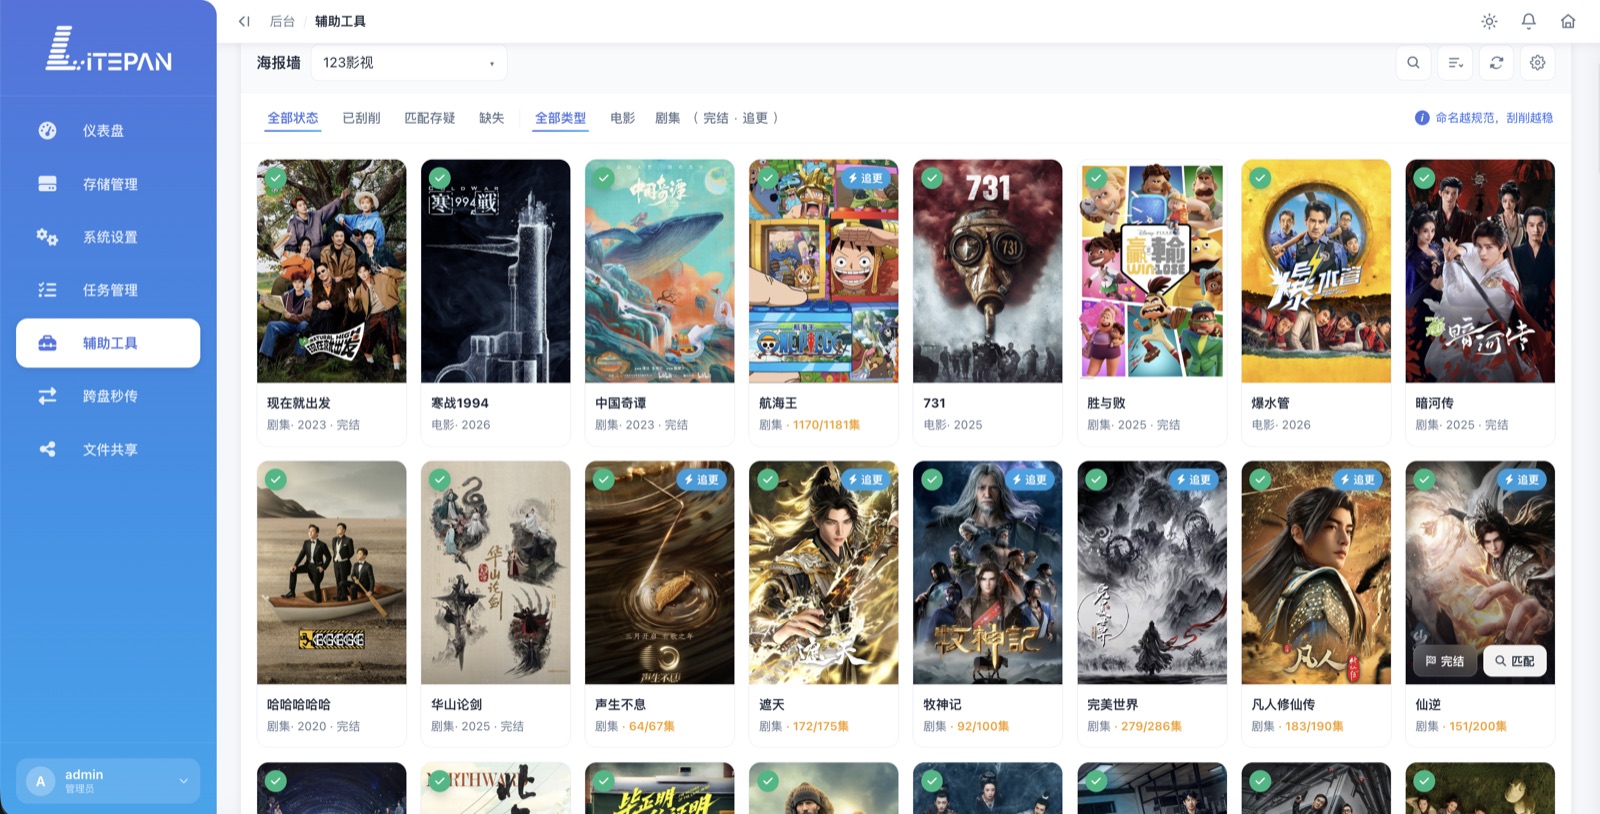Open poster wall settings gear

pyautogui.click(x=1538, y=63)
